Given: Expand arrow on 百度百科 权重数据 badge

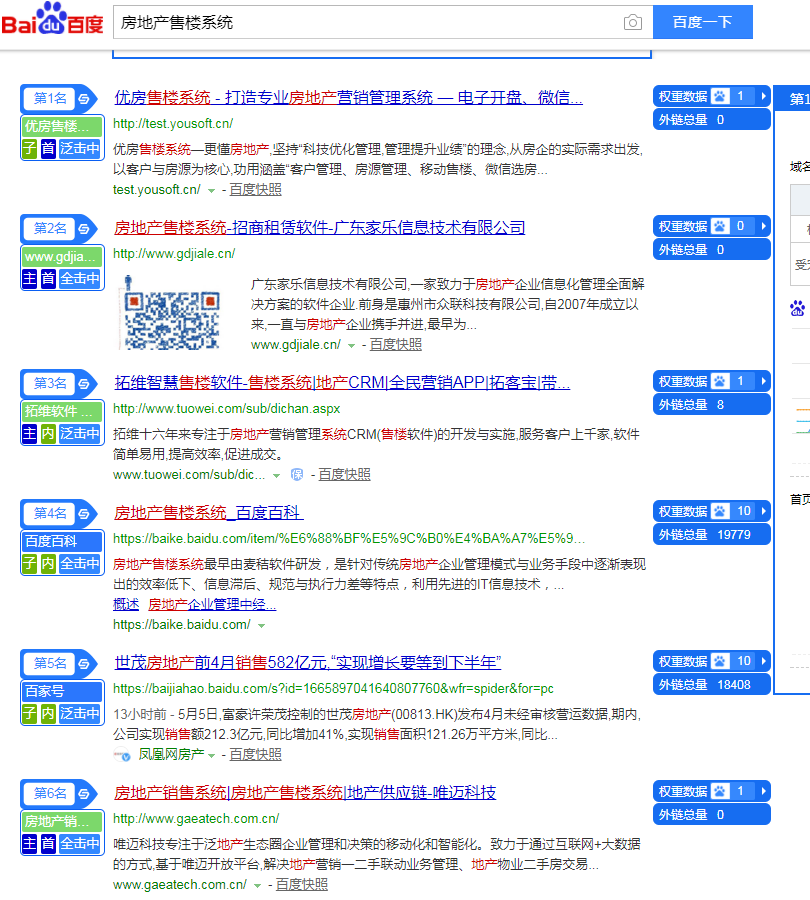Looking at the screenshot, I should tap(763, 511).
